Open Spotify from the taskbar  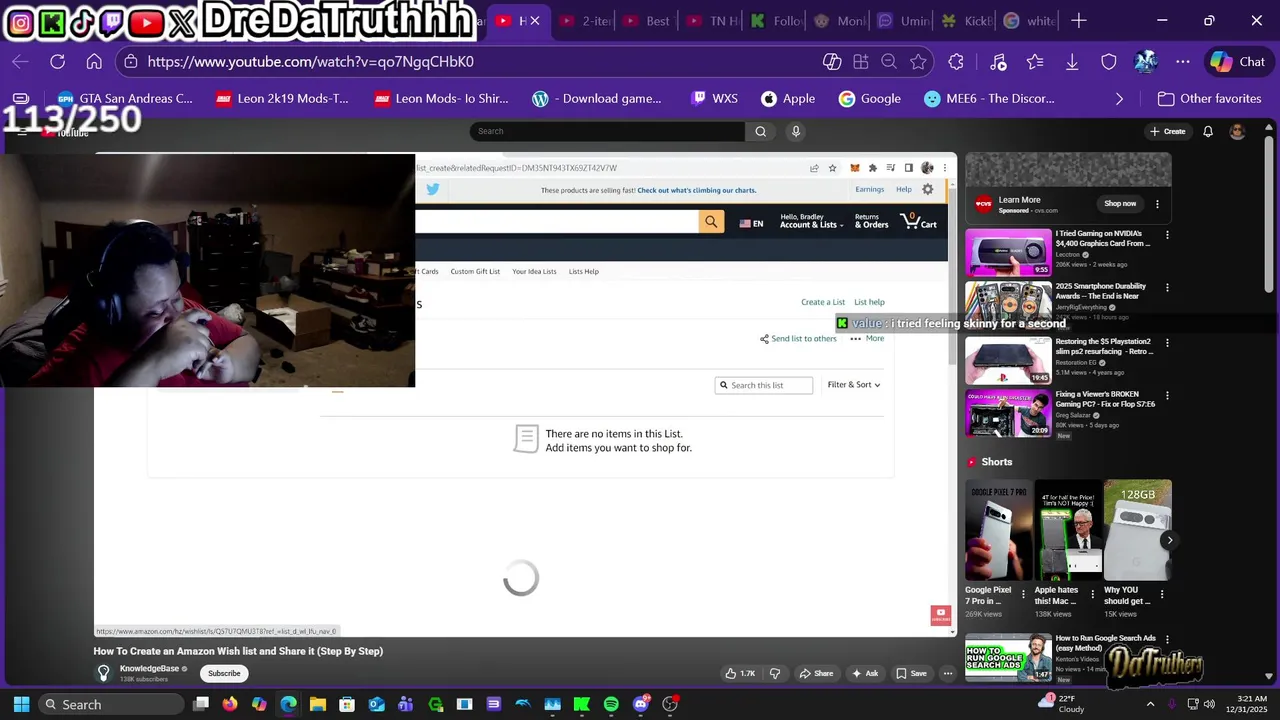tap(611, 704)
